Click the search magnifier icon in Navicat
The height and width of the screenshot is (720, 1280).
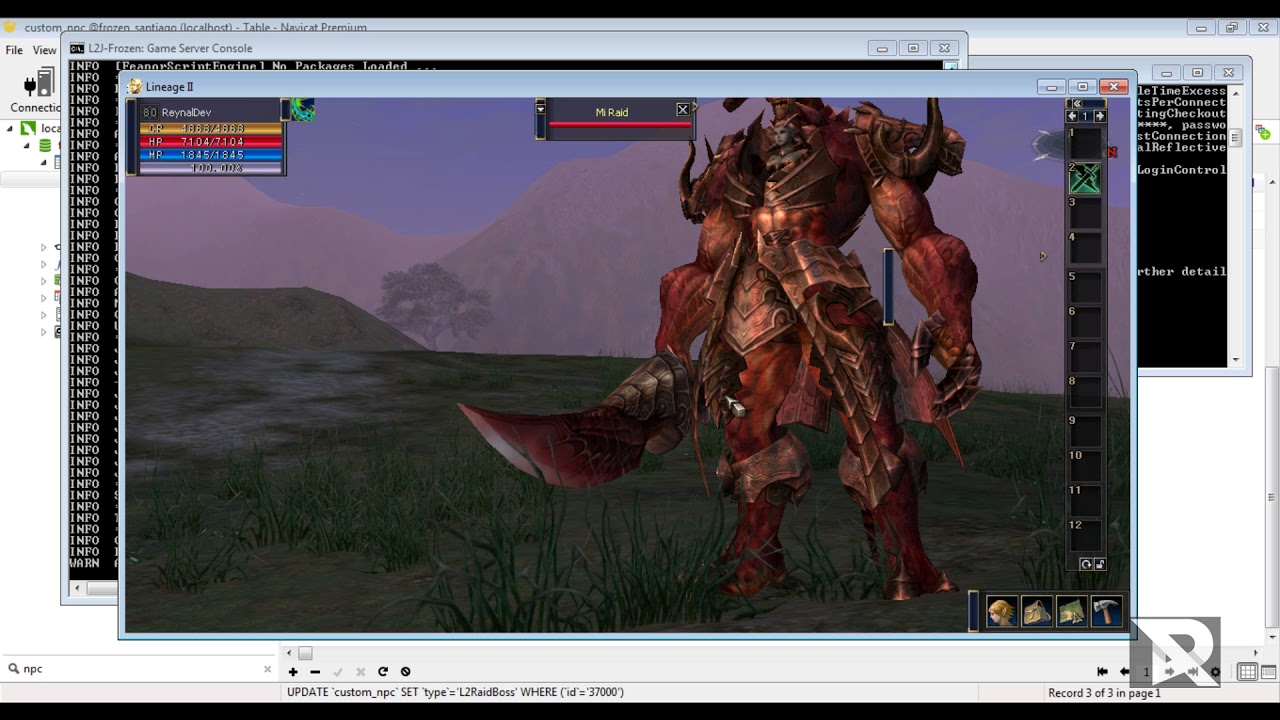(x=13, y=669)
